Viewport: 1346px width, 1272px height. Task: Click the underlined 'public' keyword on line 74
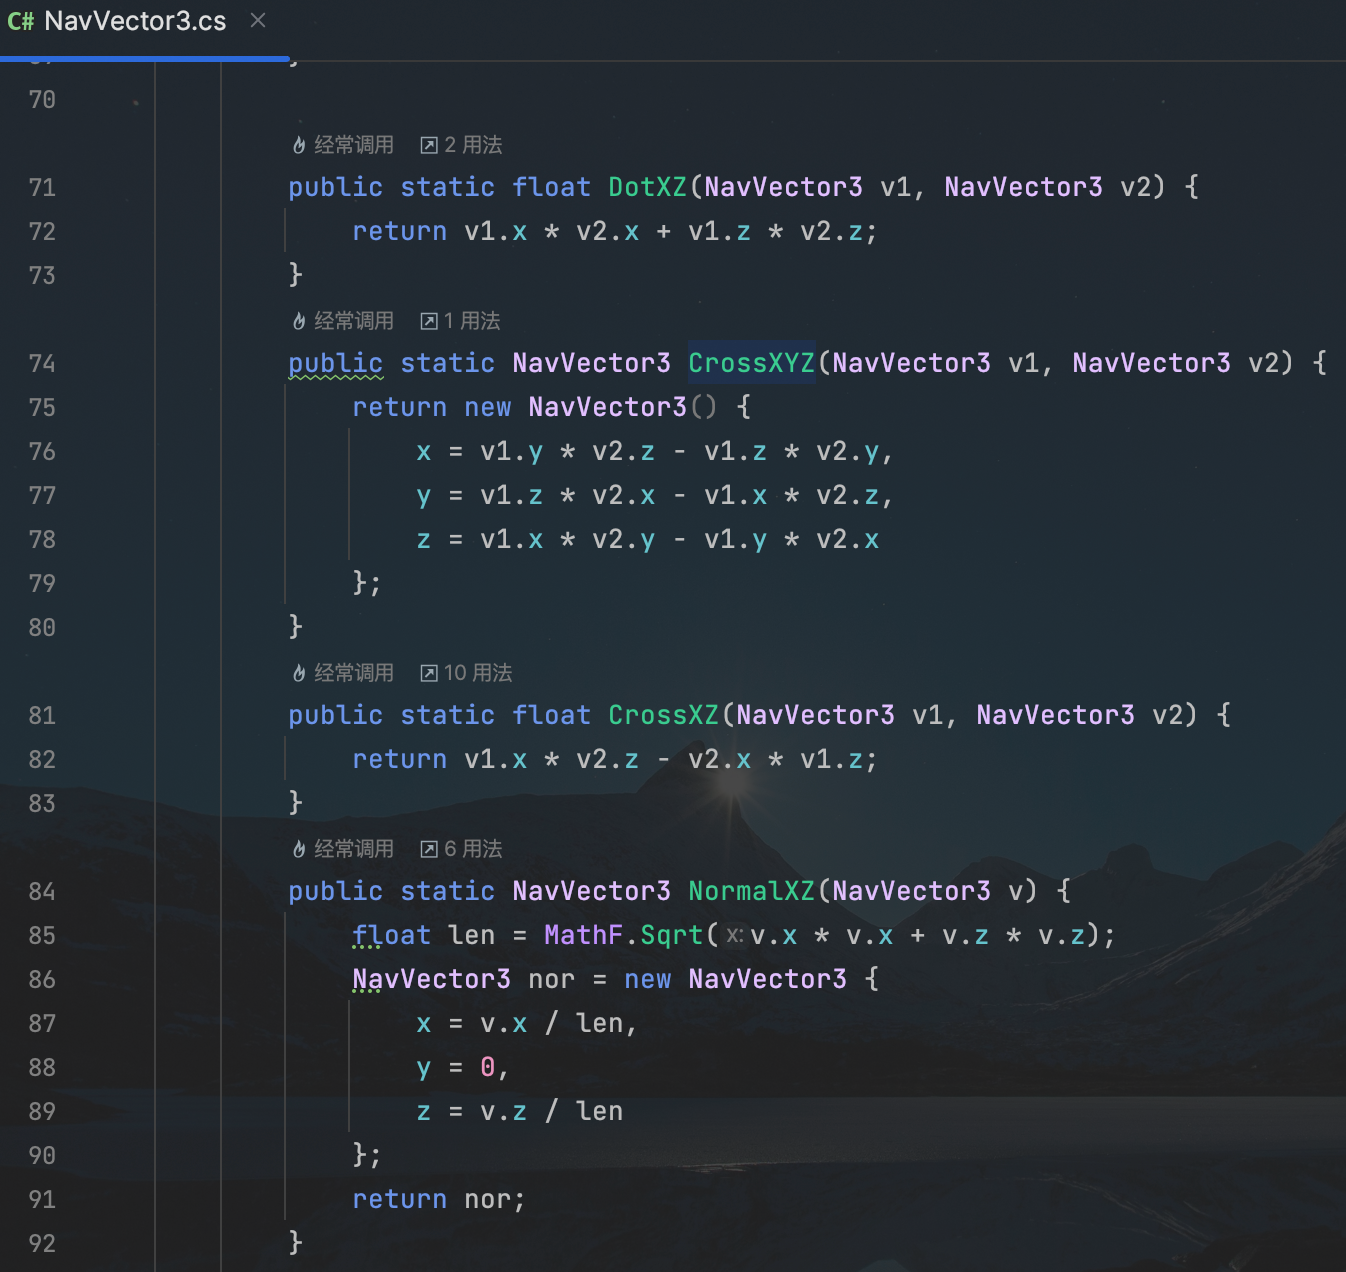(x=336, y=364)
